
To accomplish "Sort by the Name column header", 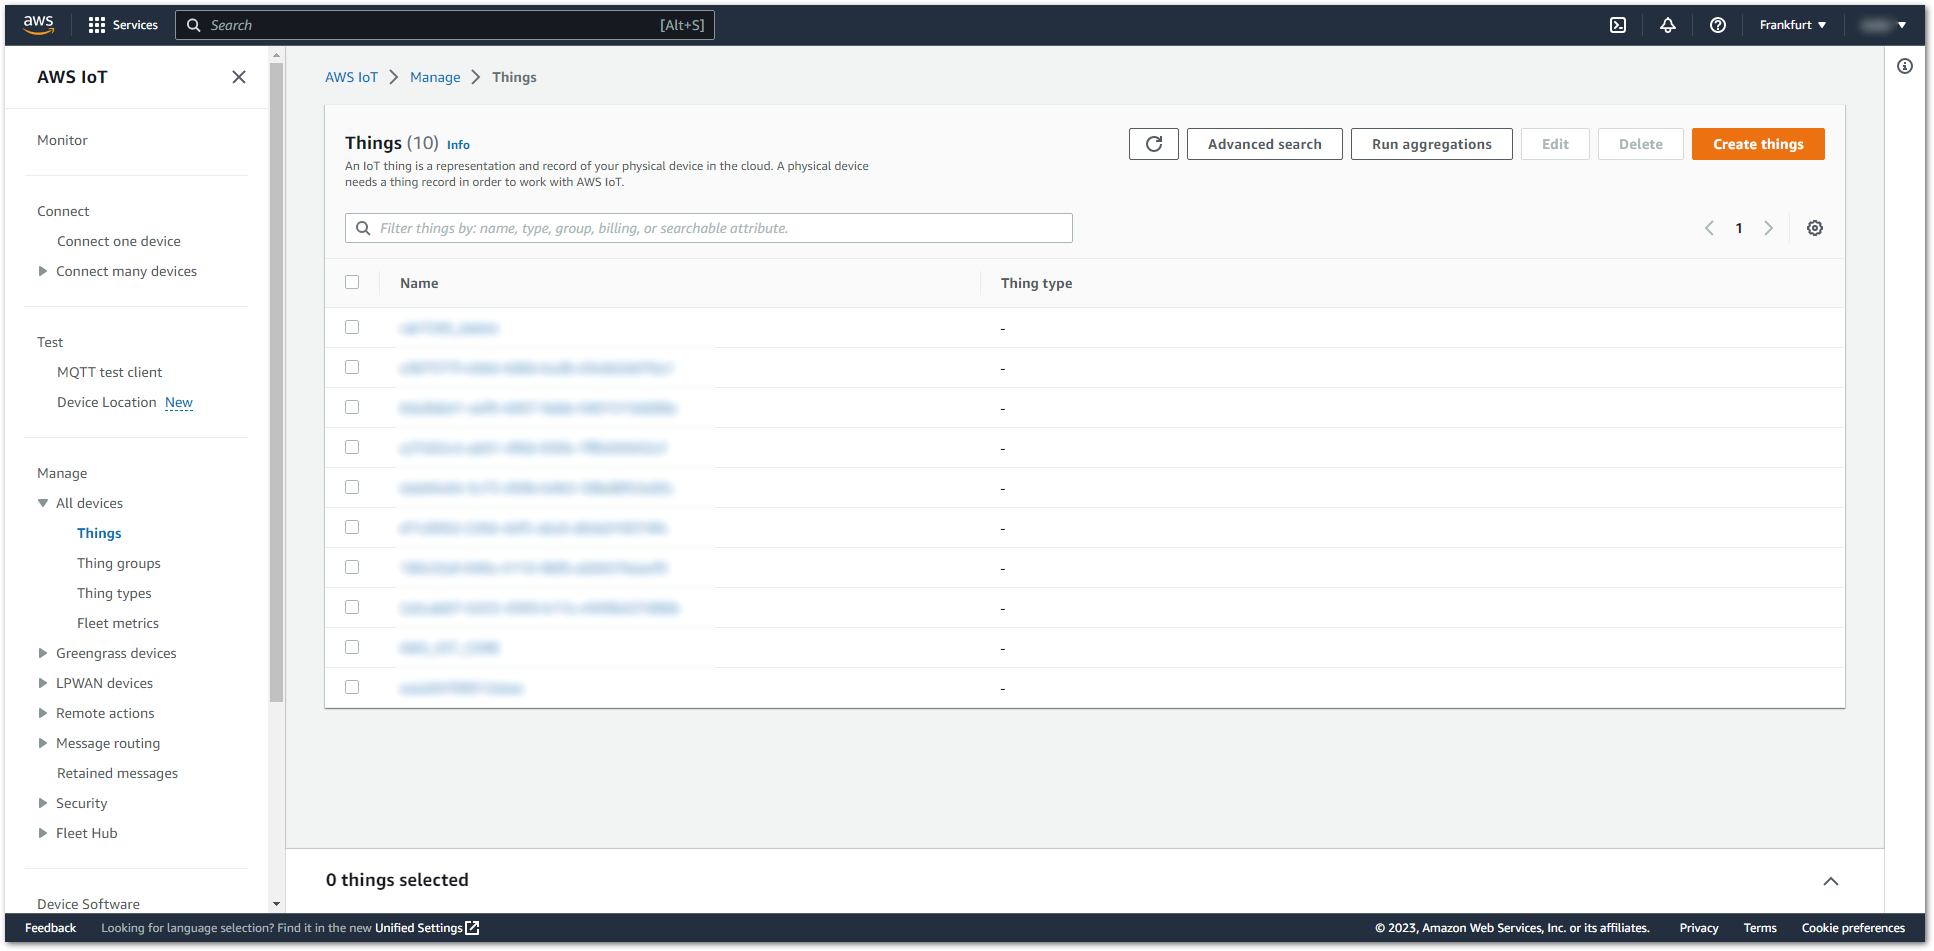I will coord(419,283).
